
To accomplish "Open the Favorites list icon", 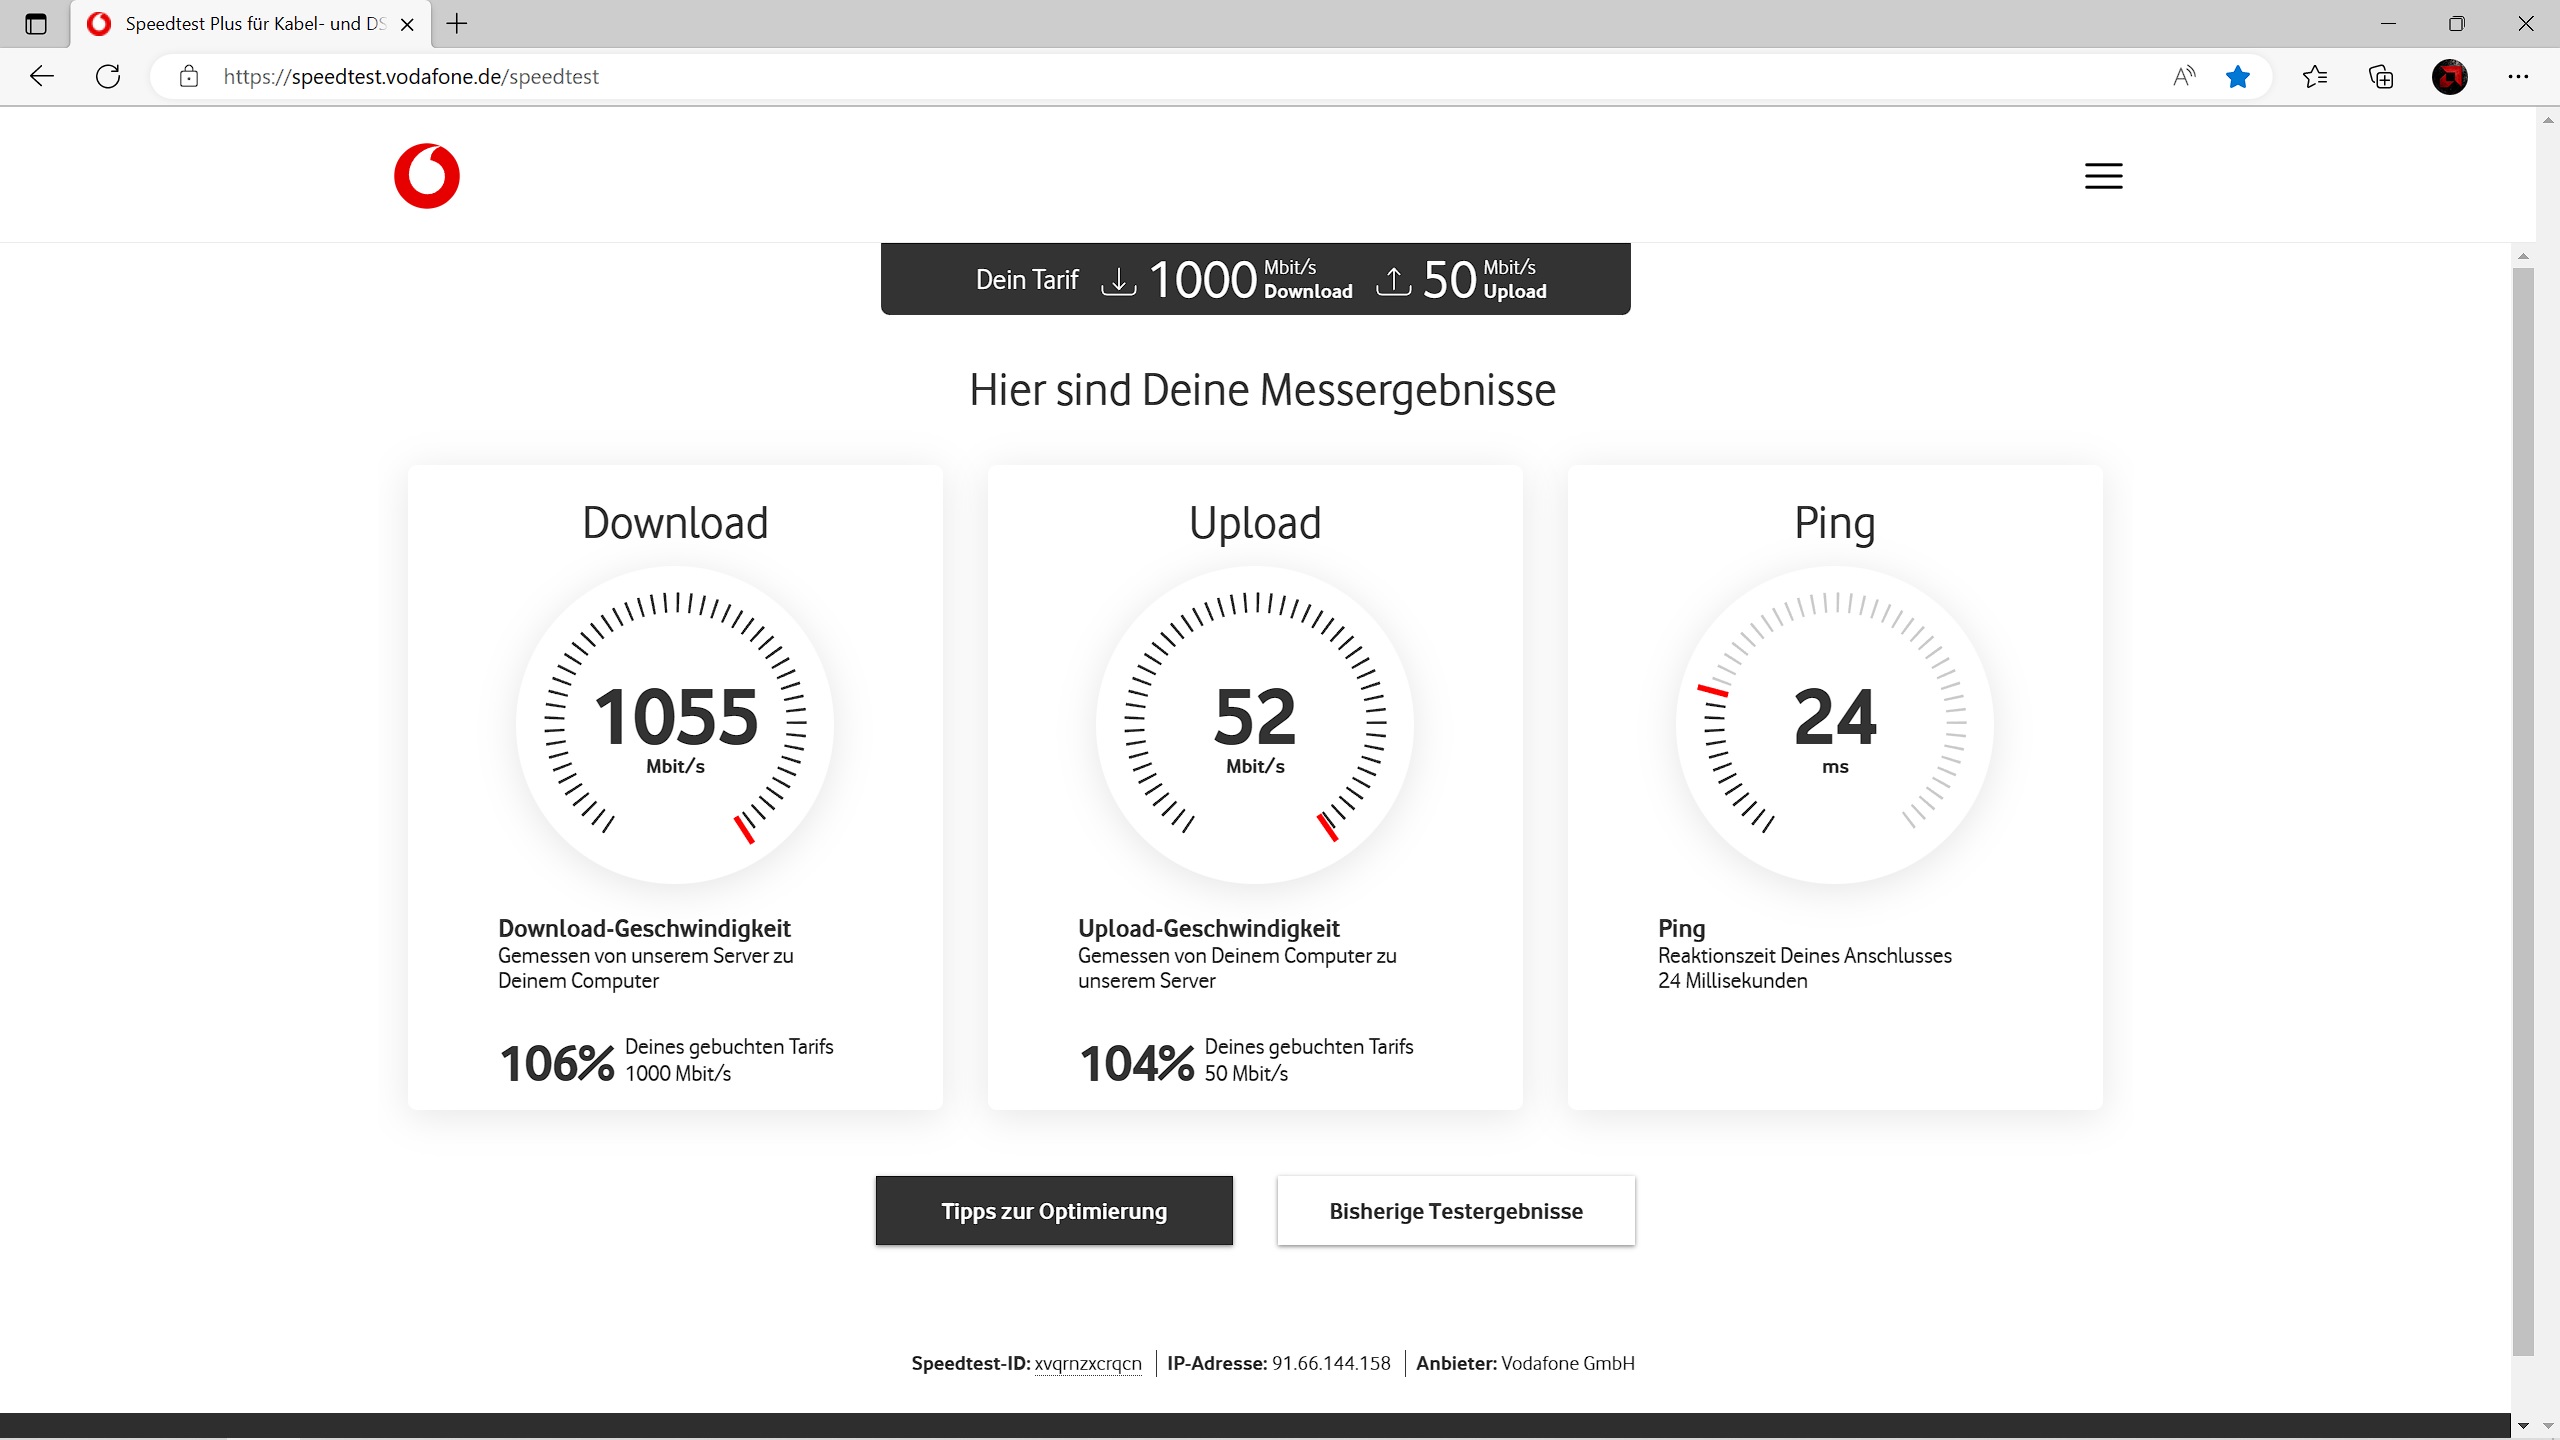I will pyautogui.click(x=2314, y=76).
